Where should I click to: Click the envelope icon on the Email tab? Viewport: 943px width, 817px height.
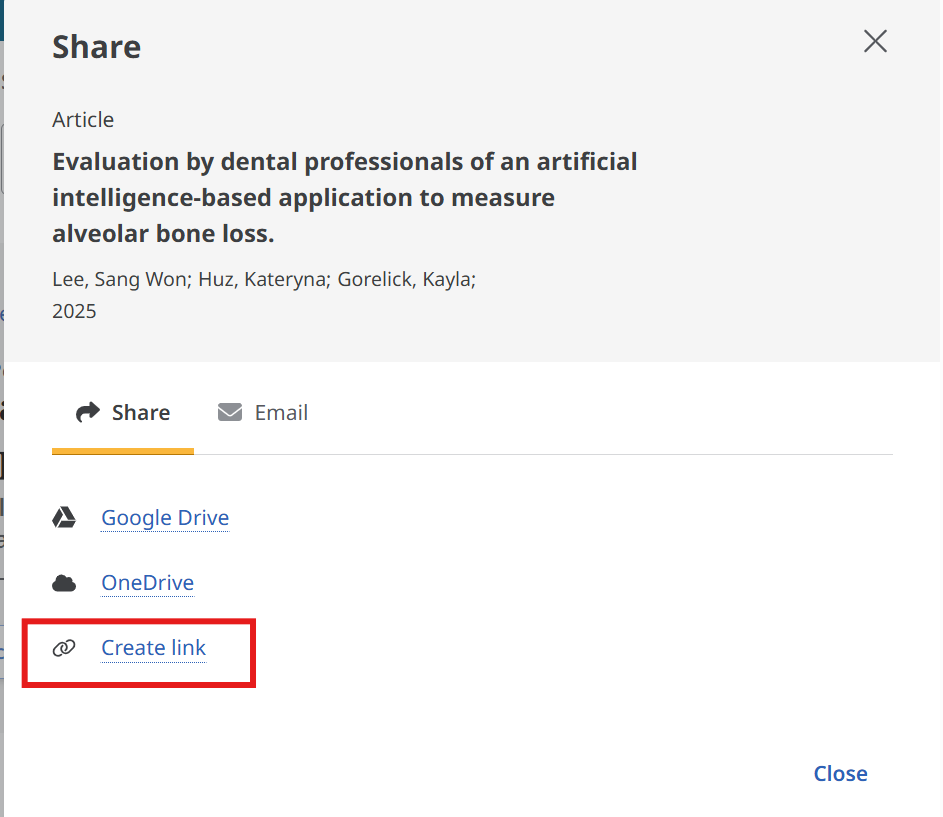coord(230,413)
